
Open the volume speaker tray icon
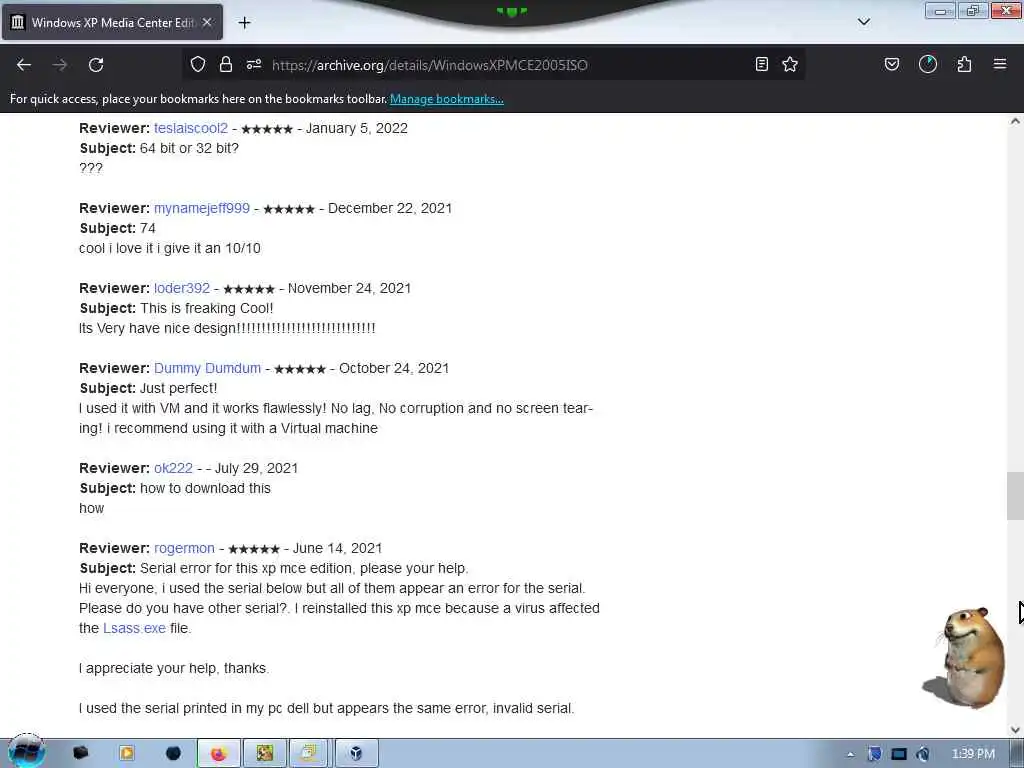923,754
